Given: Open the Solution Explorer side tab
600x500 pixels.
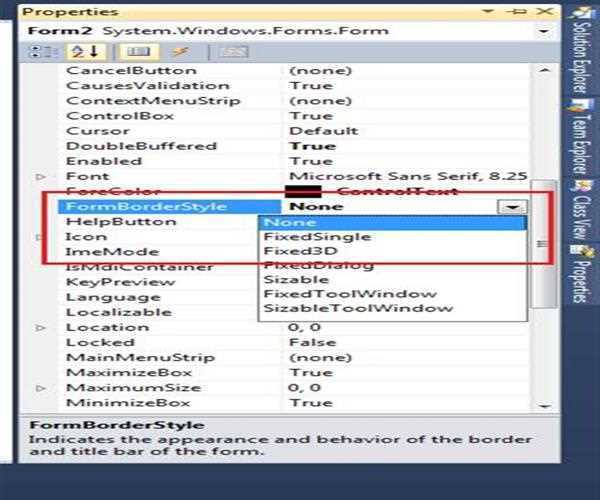Looking at the screenshot, I should click(x=579, y=62).
